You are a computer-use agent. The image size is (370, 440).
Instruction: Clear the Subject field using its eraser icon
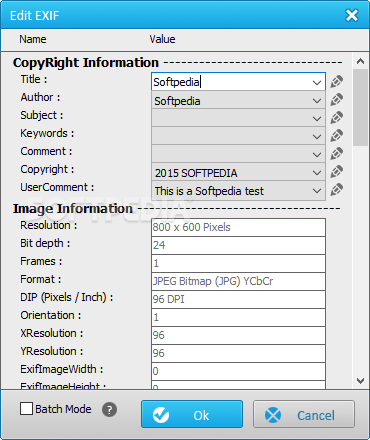(336, 117)
